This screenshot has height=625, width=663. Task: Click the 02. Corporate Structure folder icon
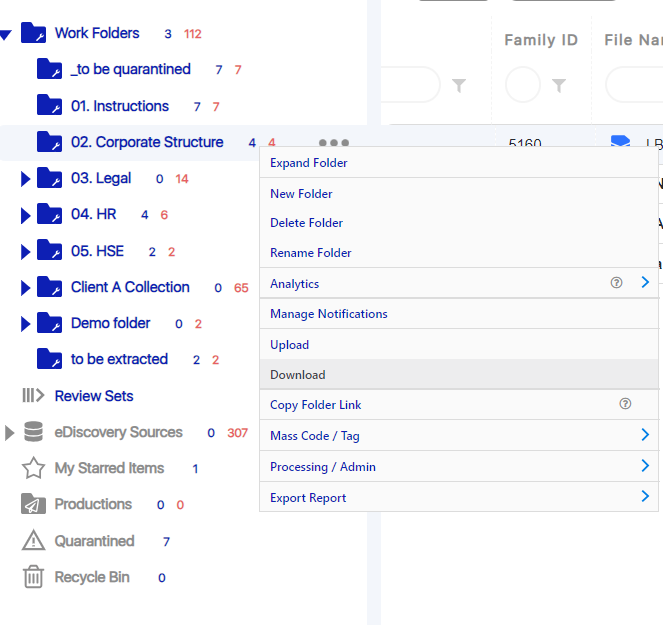point(49,142)
